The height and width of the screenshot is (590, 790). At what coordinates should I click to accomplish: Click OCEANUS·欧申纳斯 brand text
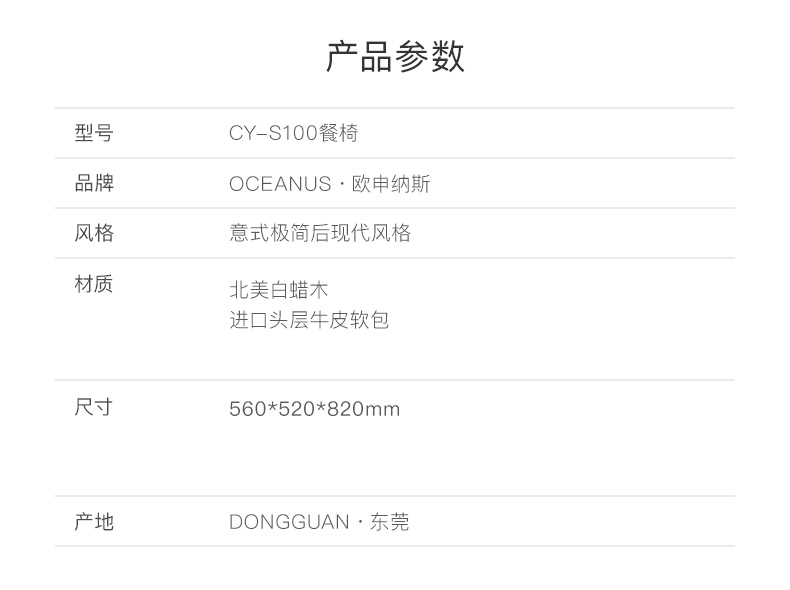[x=330, y=184]
